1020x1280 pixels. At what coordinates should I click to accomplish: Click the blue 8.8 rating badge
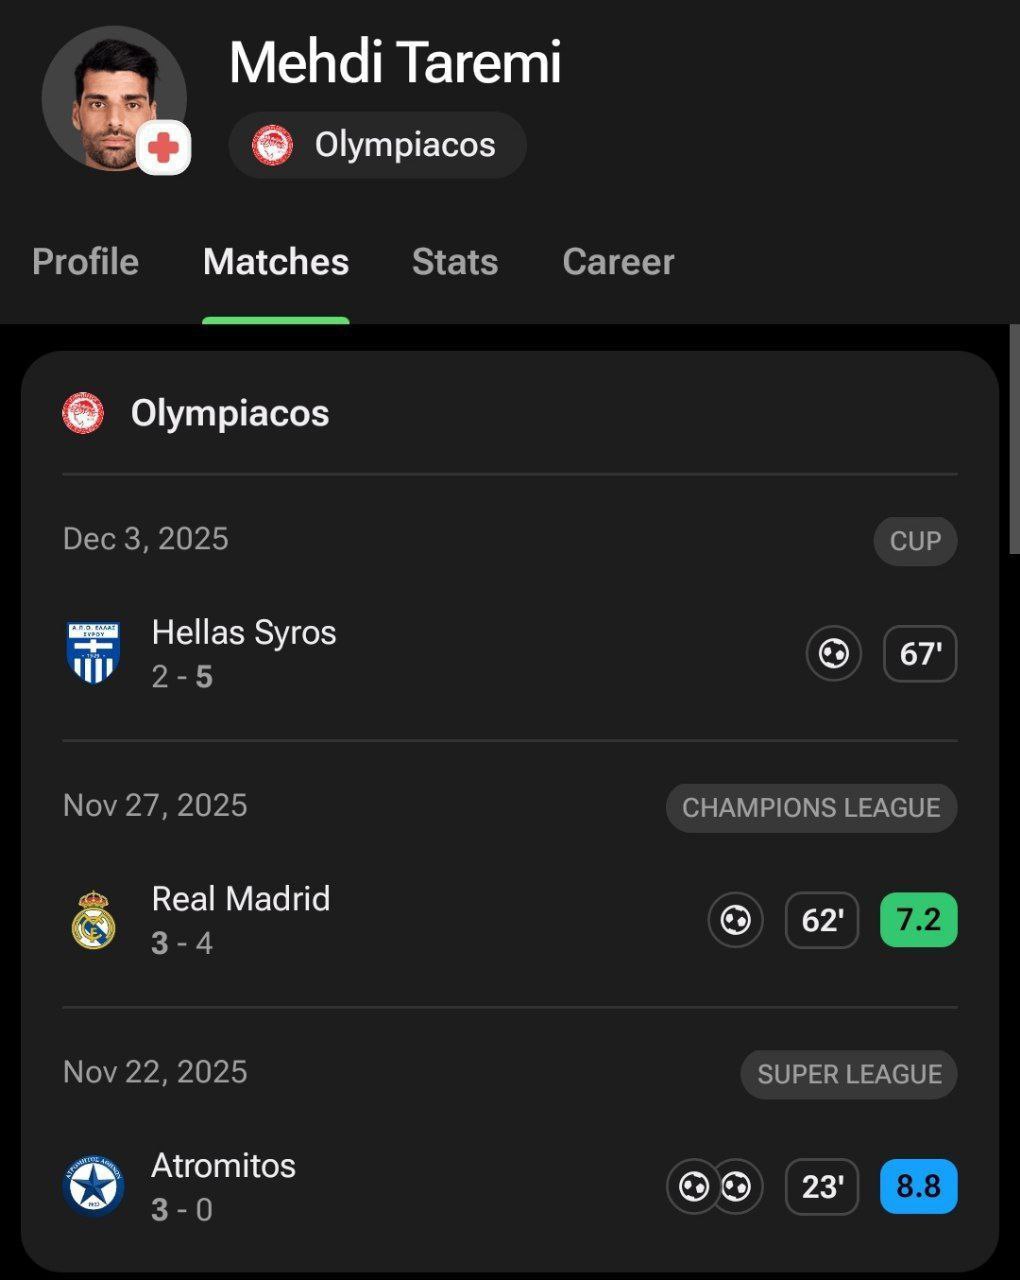point(918,1187)
